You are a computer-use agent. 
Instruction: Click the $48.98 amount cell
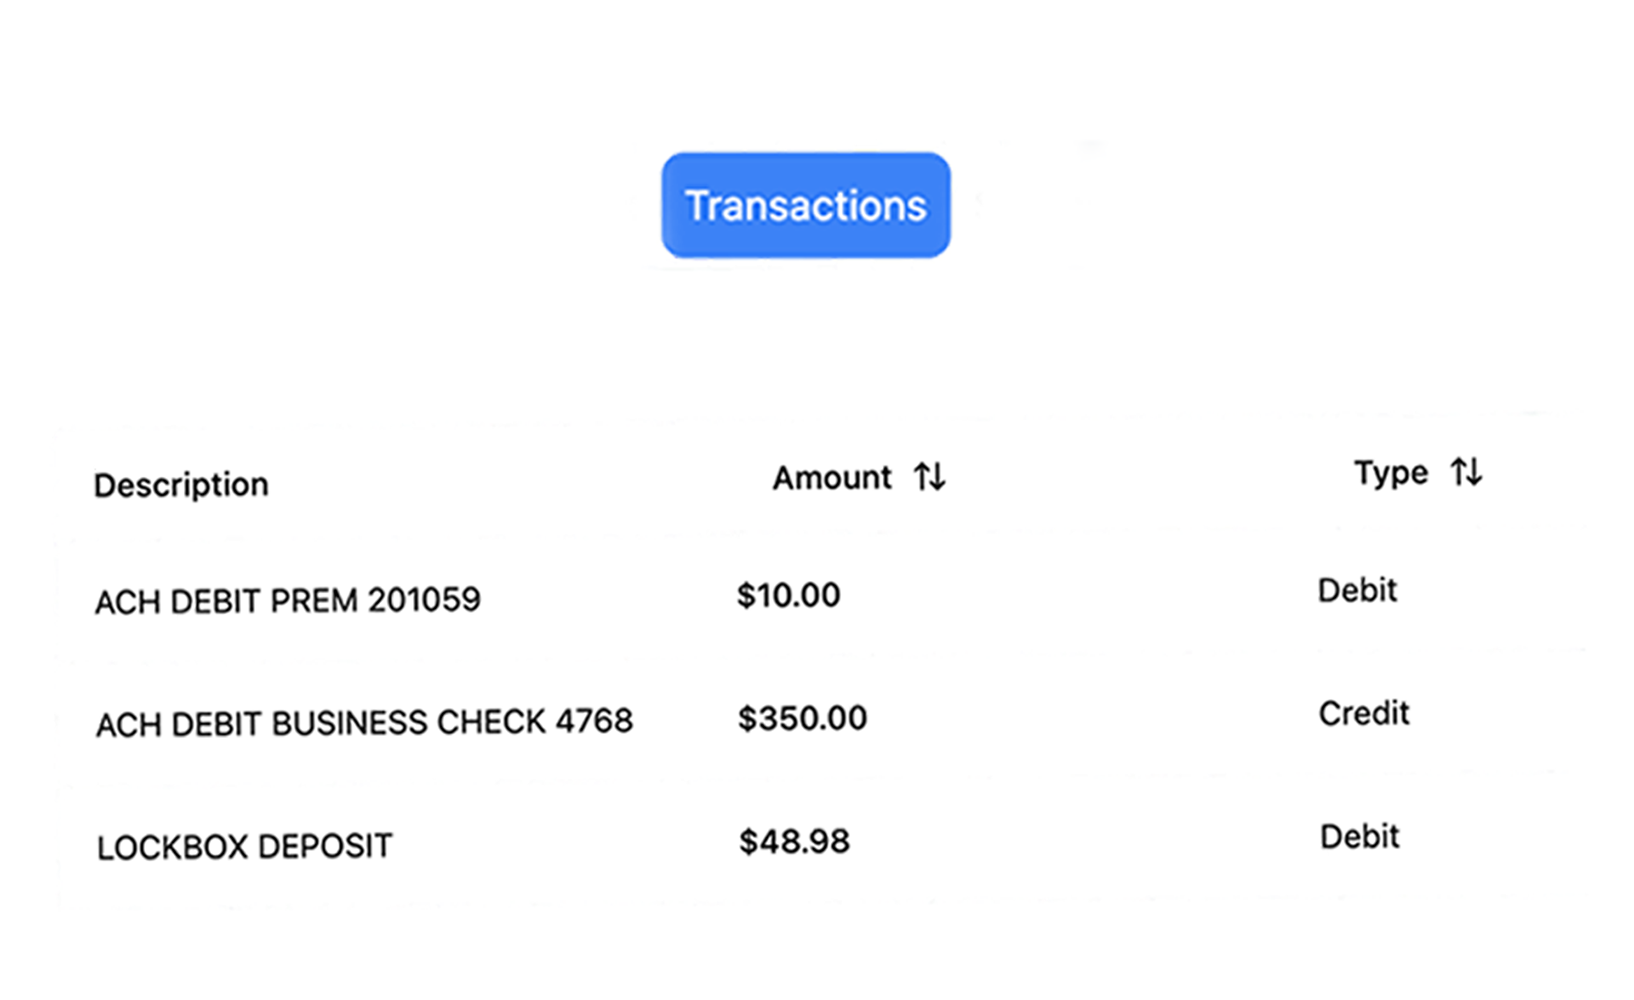(x=794, y=841)
